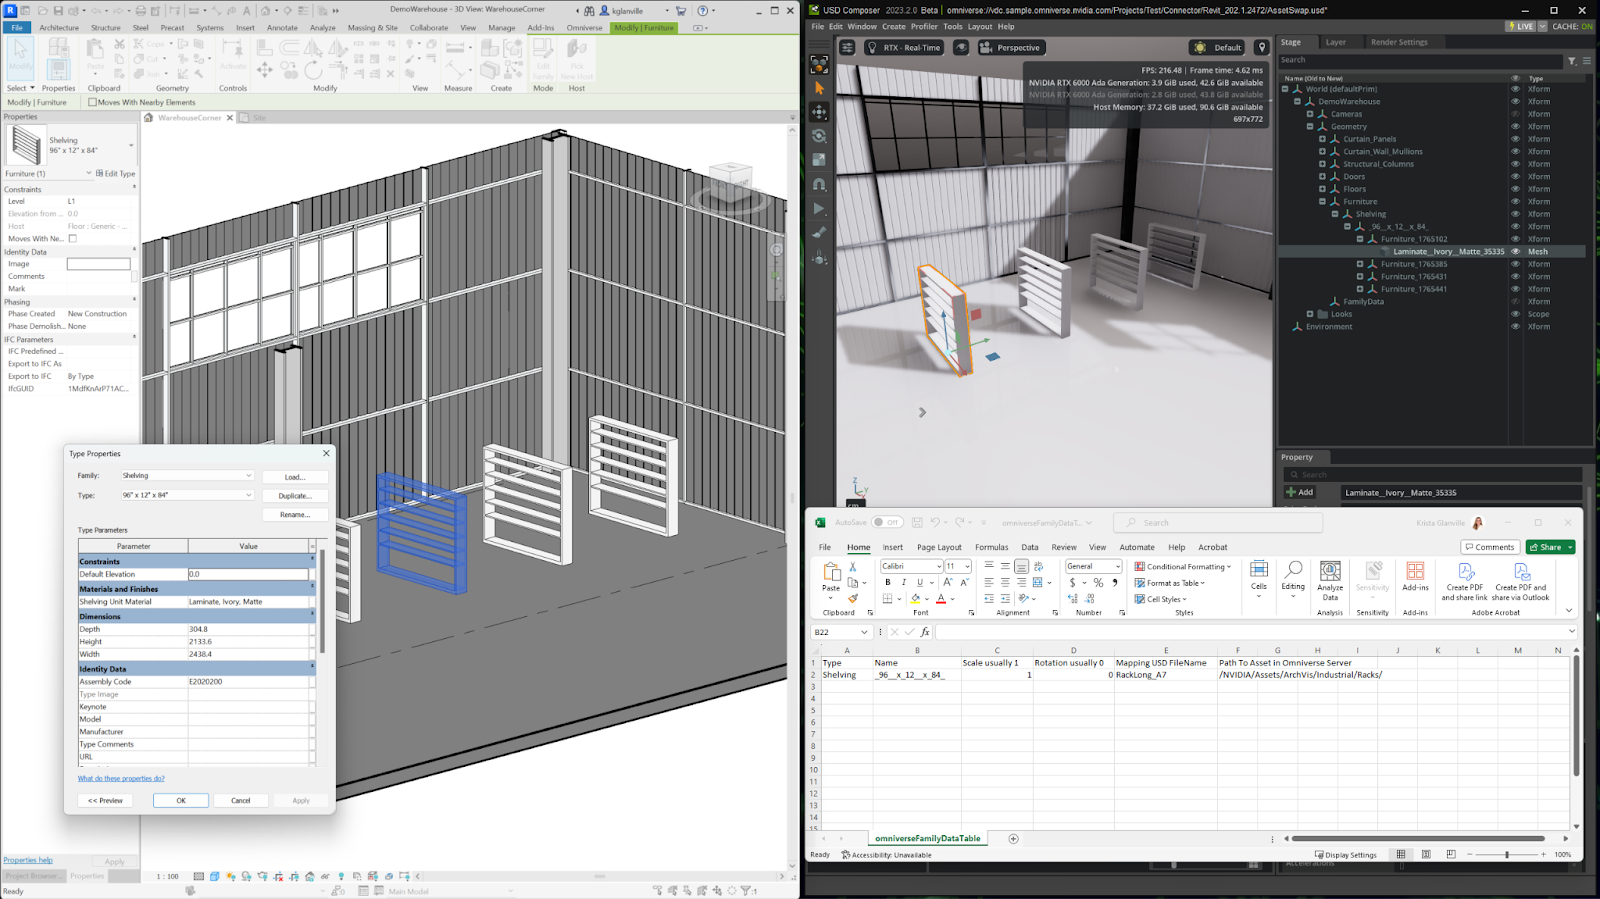Click the Stage panel filter funnel icon
The width and height of the screenshot is (1600, 899).
coord(1572,61)
